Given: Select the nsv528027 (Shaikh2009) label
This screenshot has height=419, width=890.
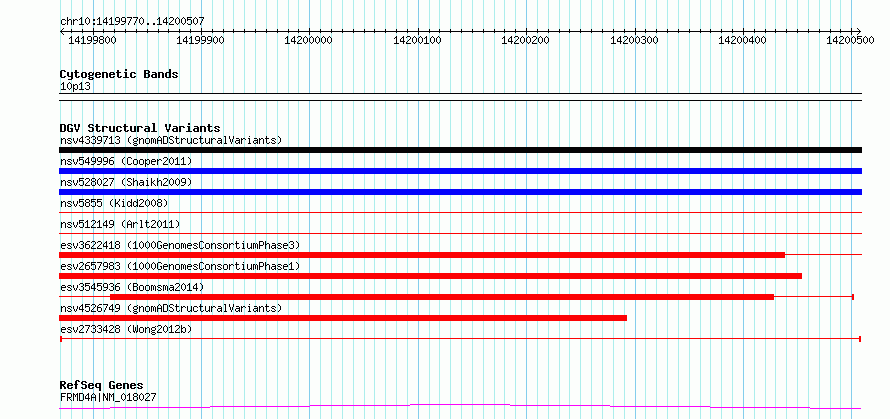Looking at the screenshot, I should pos(126,183).
